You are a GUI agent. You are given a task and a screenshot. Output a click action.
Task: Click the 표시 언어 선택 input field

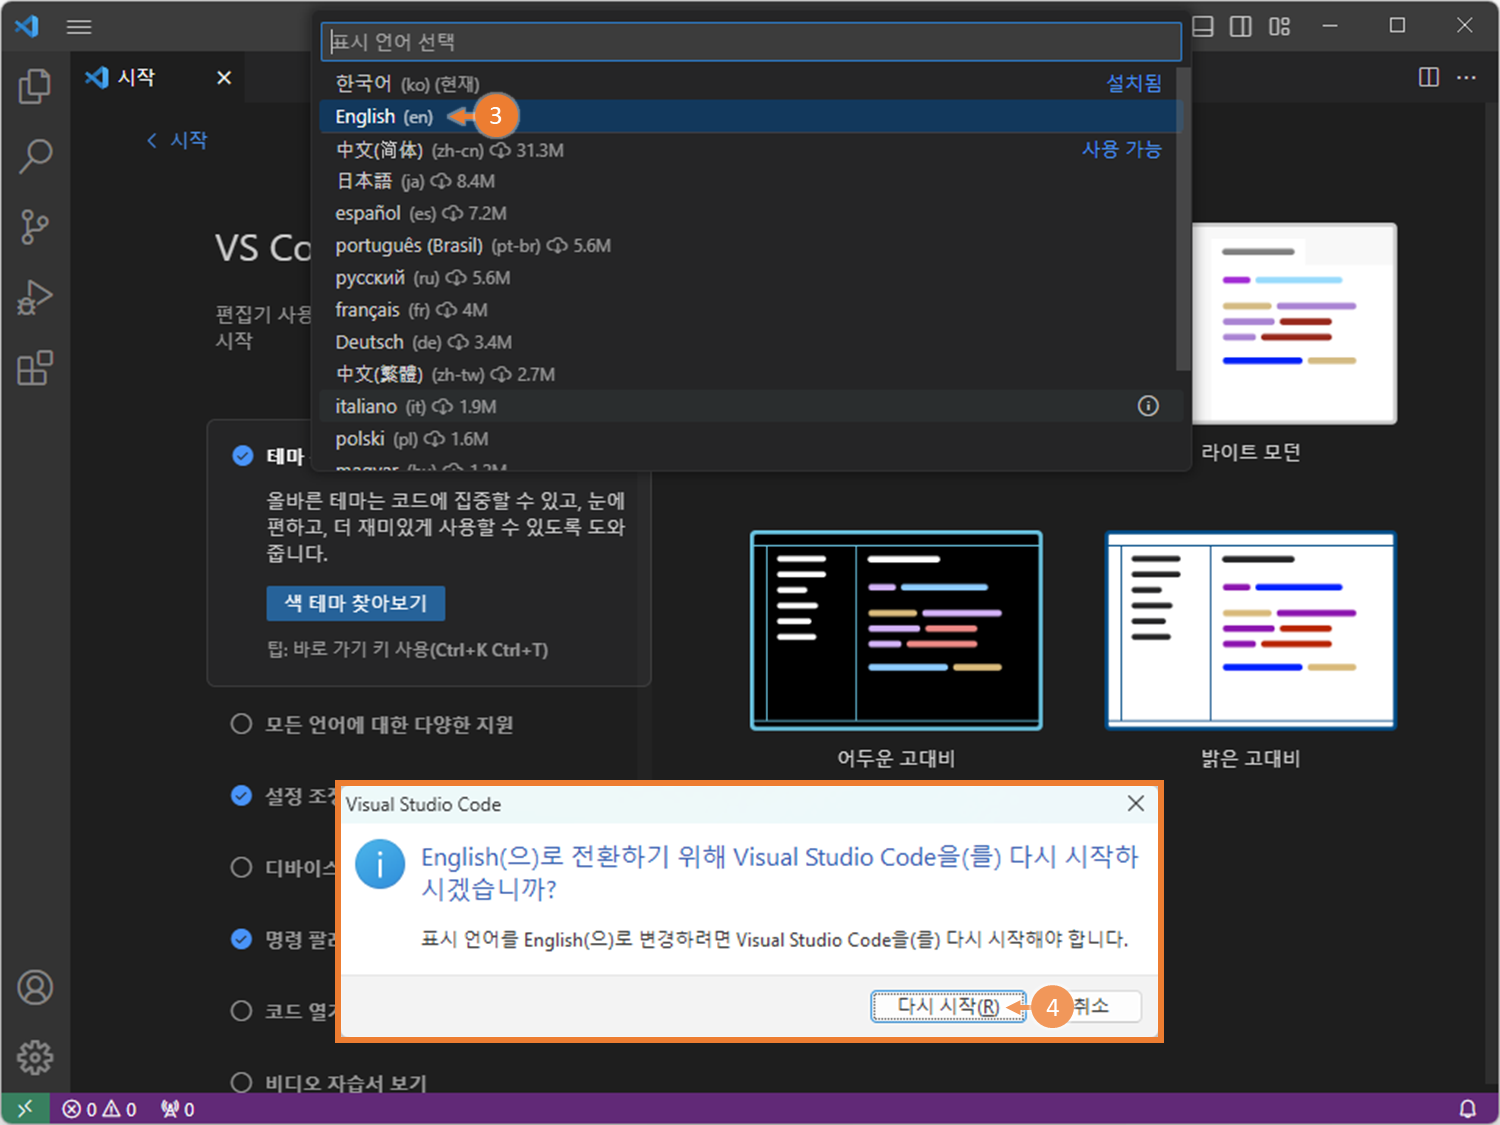coord(751,42)
